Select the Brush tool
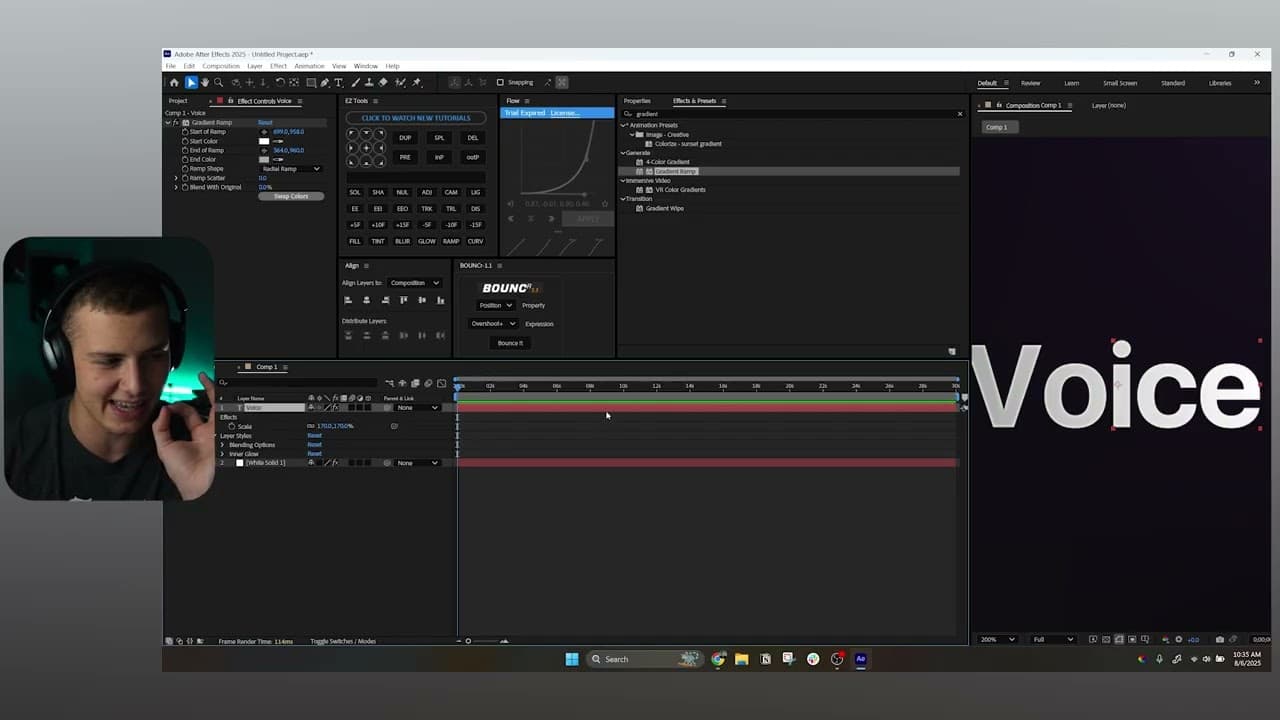 (x=354, y=83)
